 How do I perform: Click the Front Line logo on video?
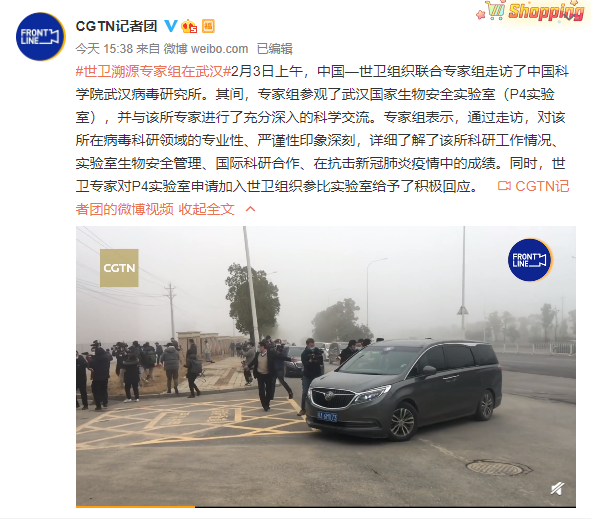[530, 260]
